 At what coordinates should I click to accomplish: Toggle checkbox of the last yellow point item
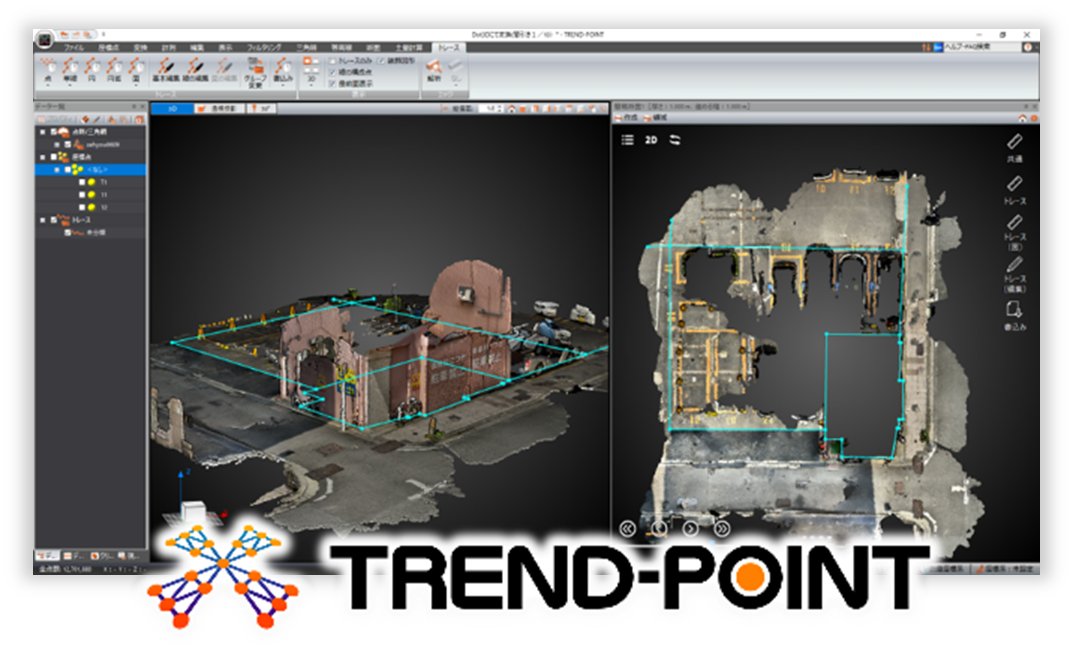[82, 207]
